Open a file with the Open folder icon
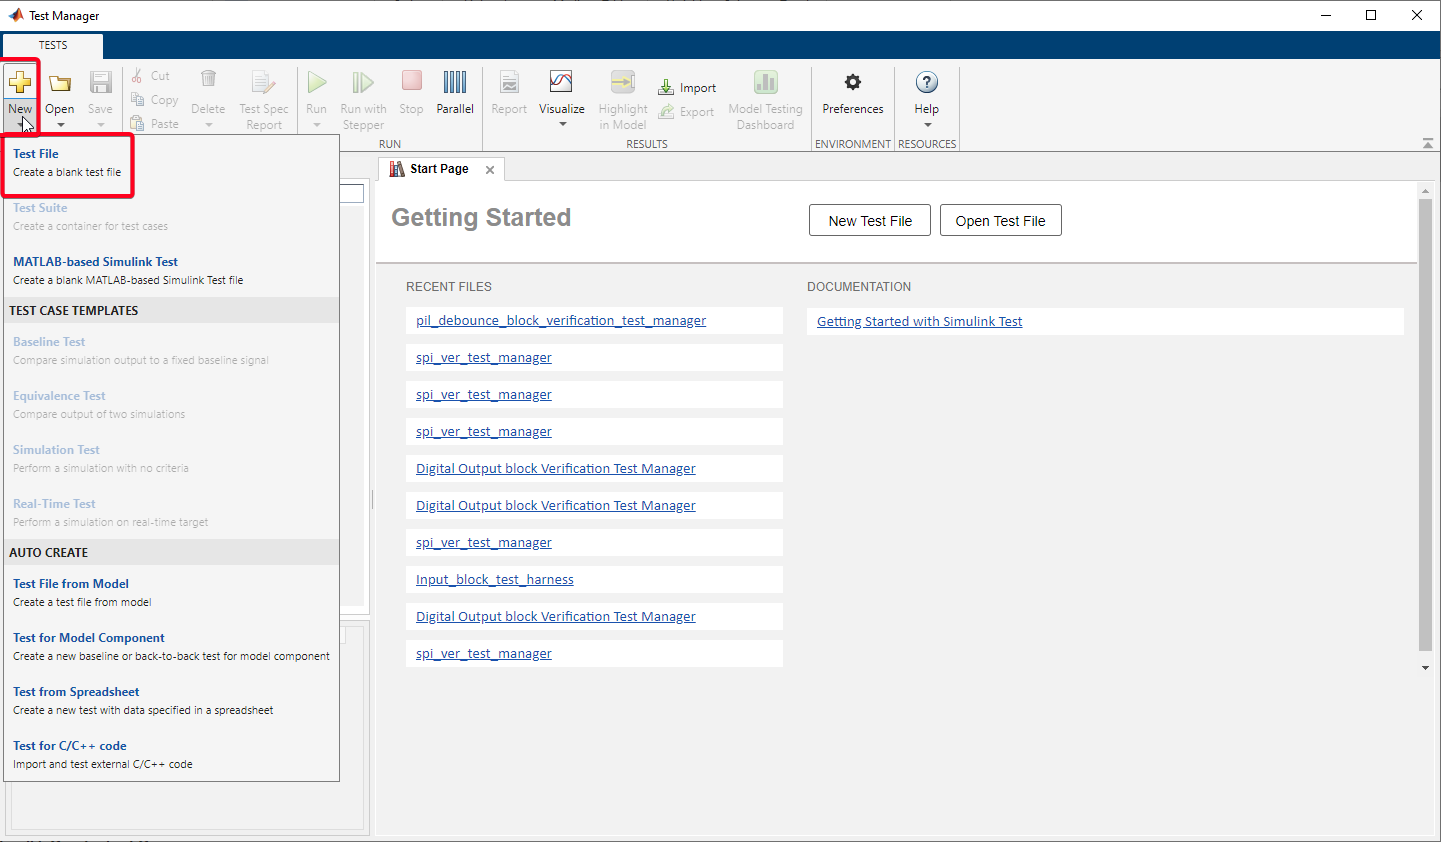 60,83
